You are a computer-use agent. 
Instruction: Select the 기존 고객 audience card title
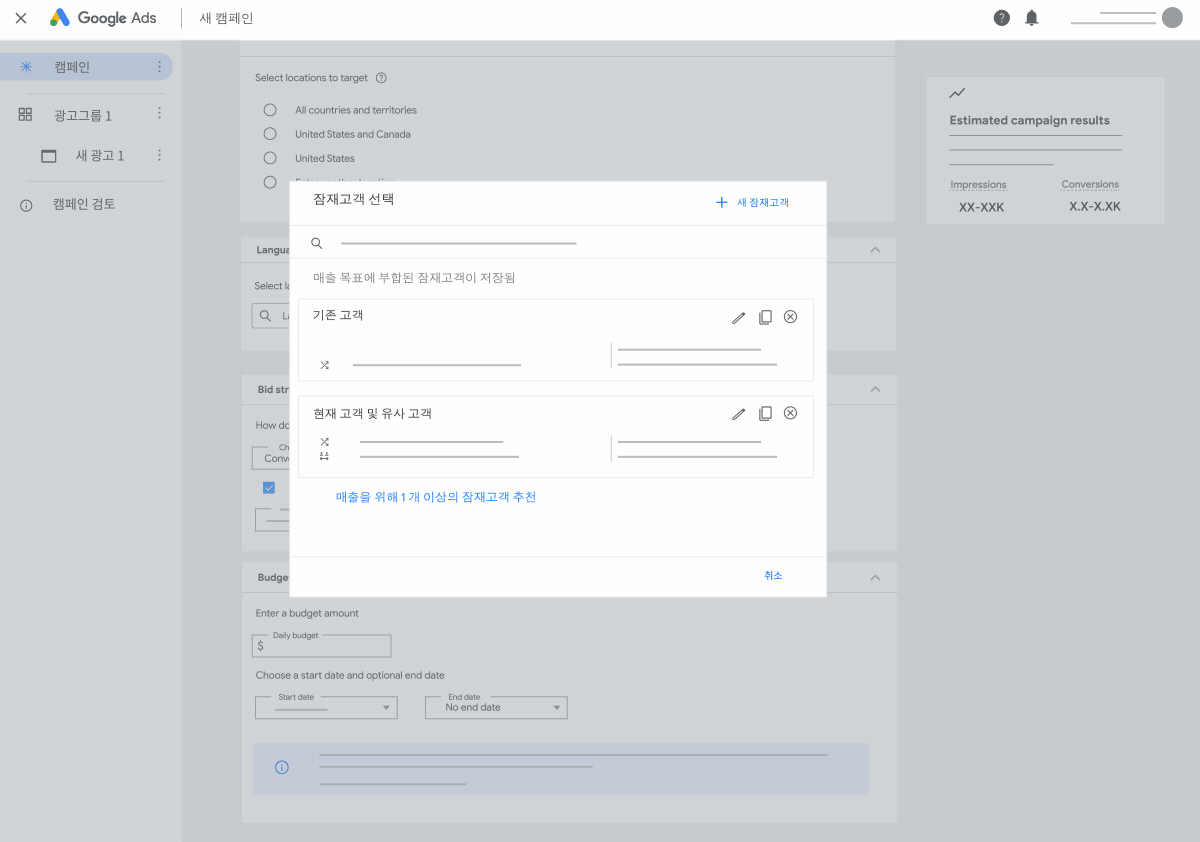coord(338,315)
